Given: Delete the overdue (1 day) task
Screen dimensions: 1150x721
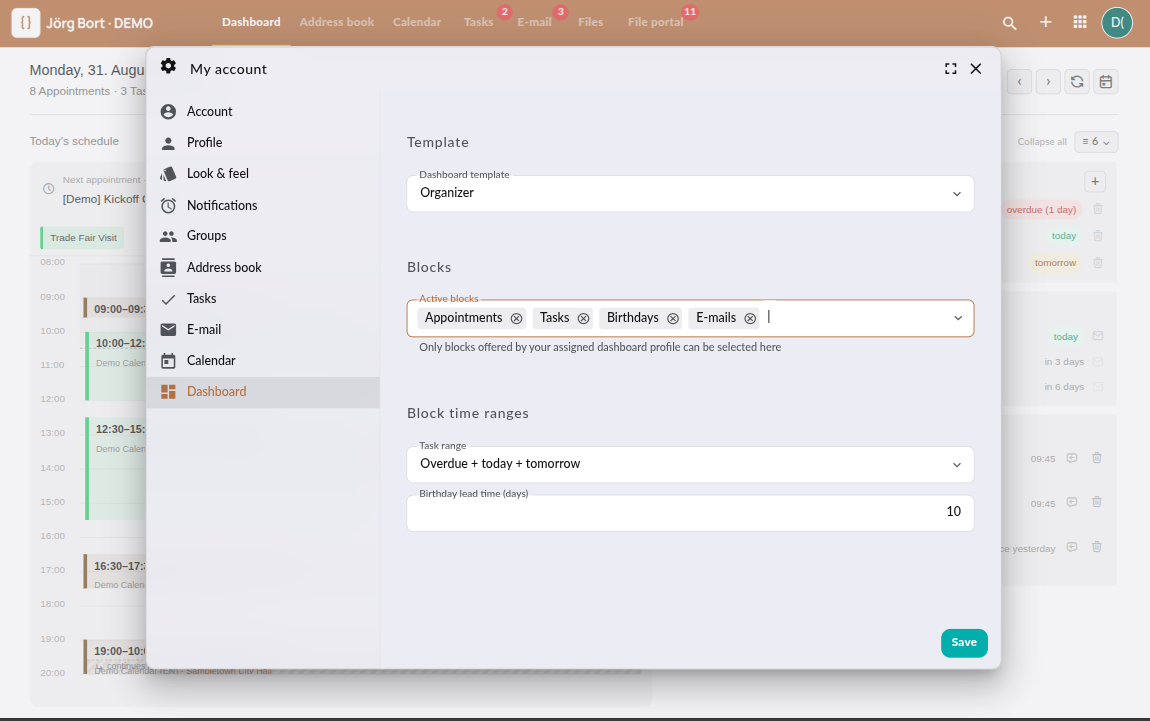Looking at the screenshot, I should coord(1098,209).
